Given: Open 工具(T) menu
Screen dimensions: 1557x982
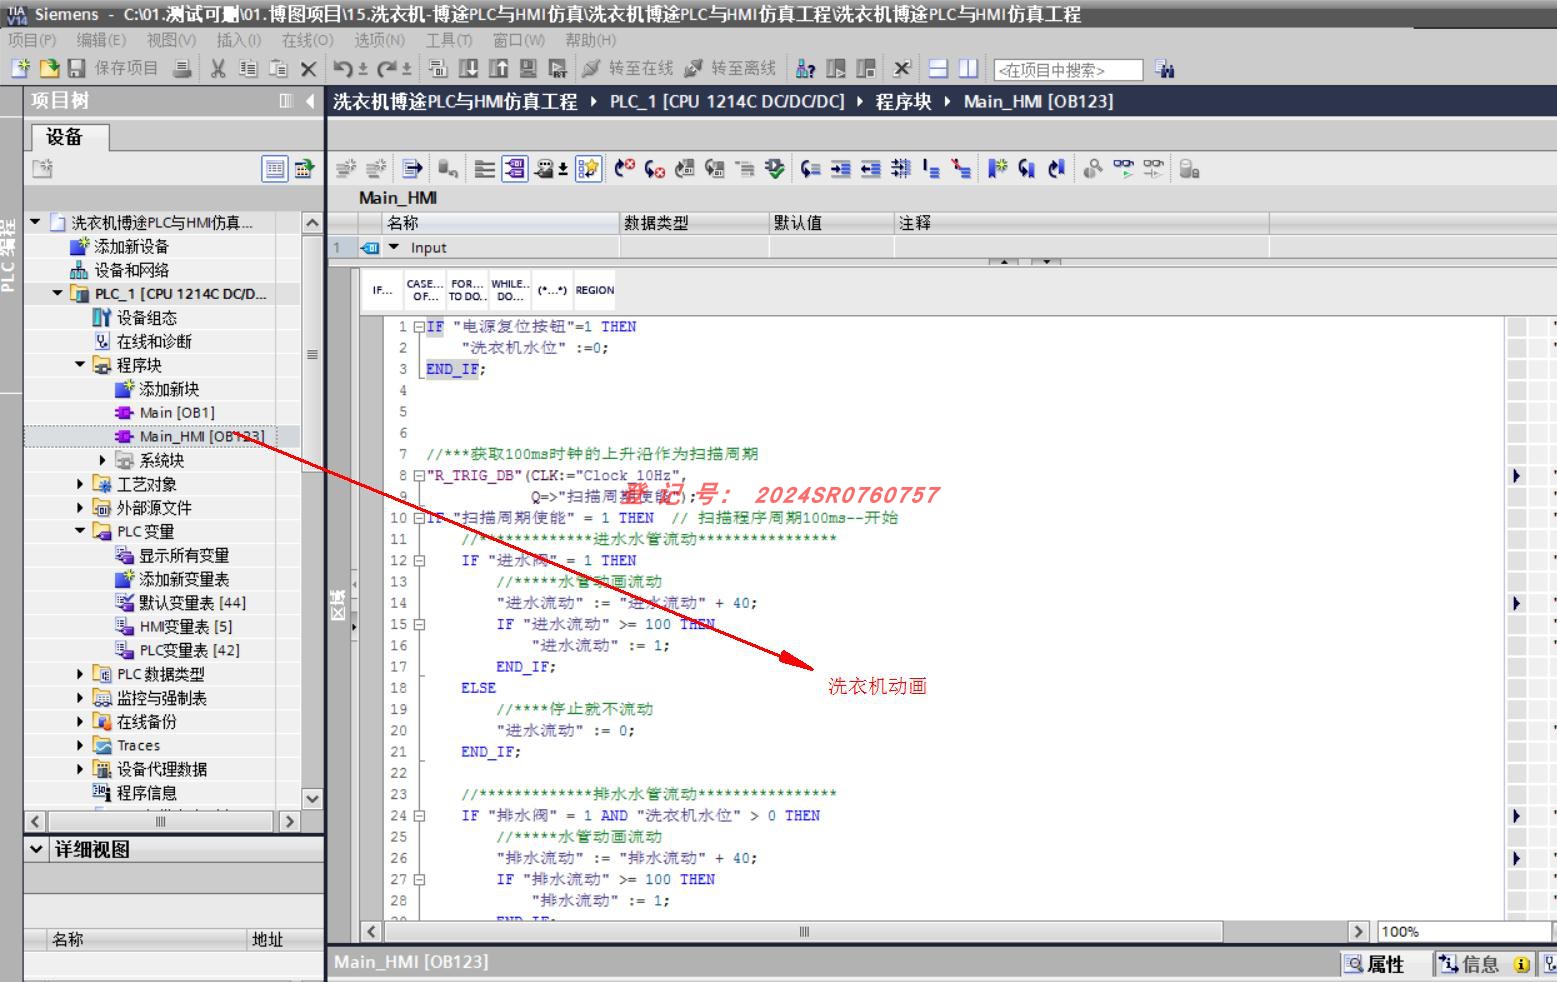Looking at the screenshot, I should tap(449, 40).
